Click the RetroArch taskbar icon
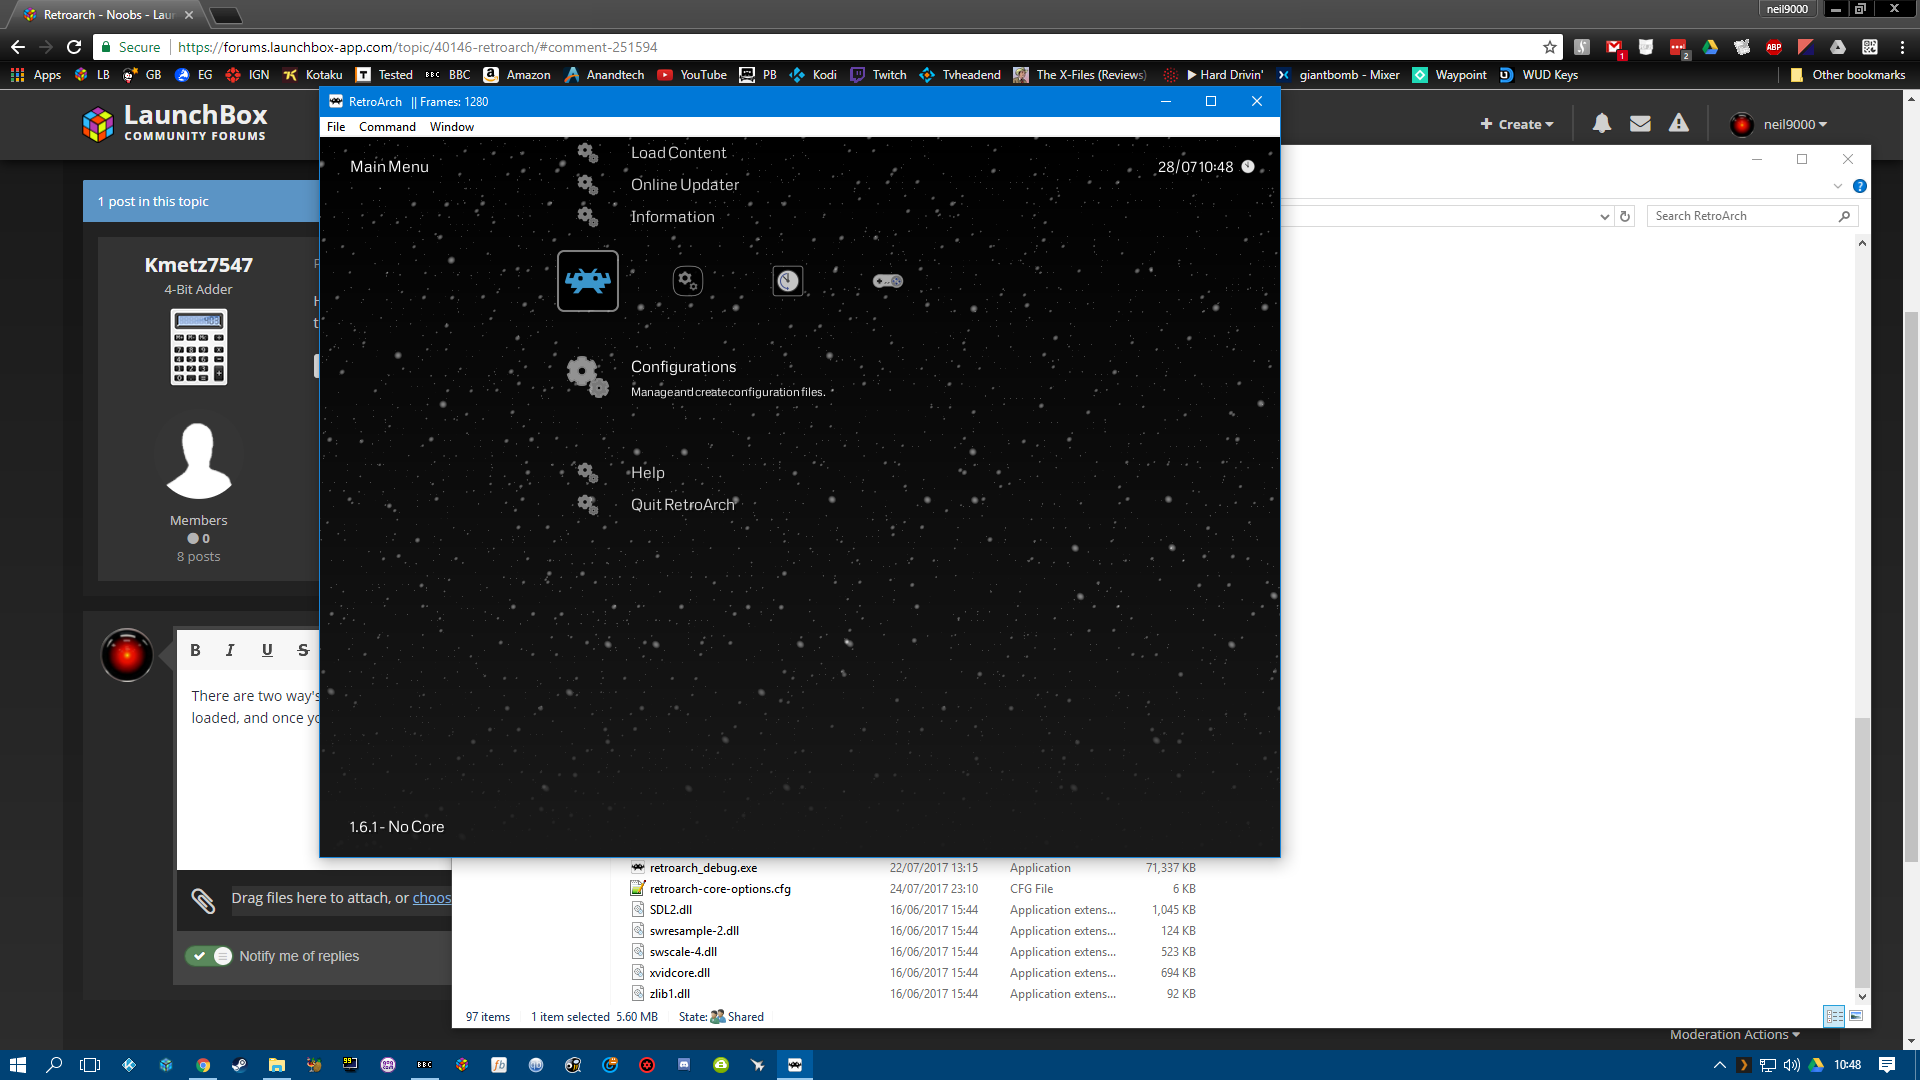The height and width of the screenshot is (1080, 1920). (794, 1065)
